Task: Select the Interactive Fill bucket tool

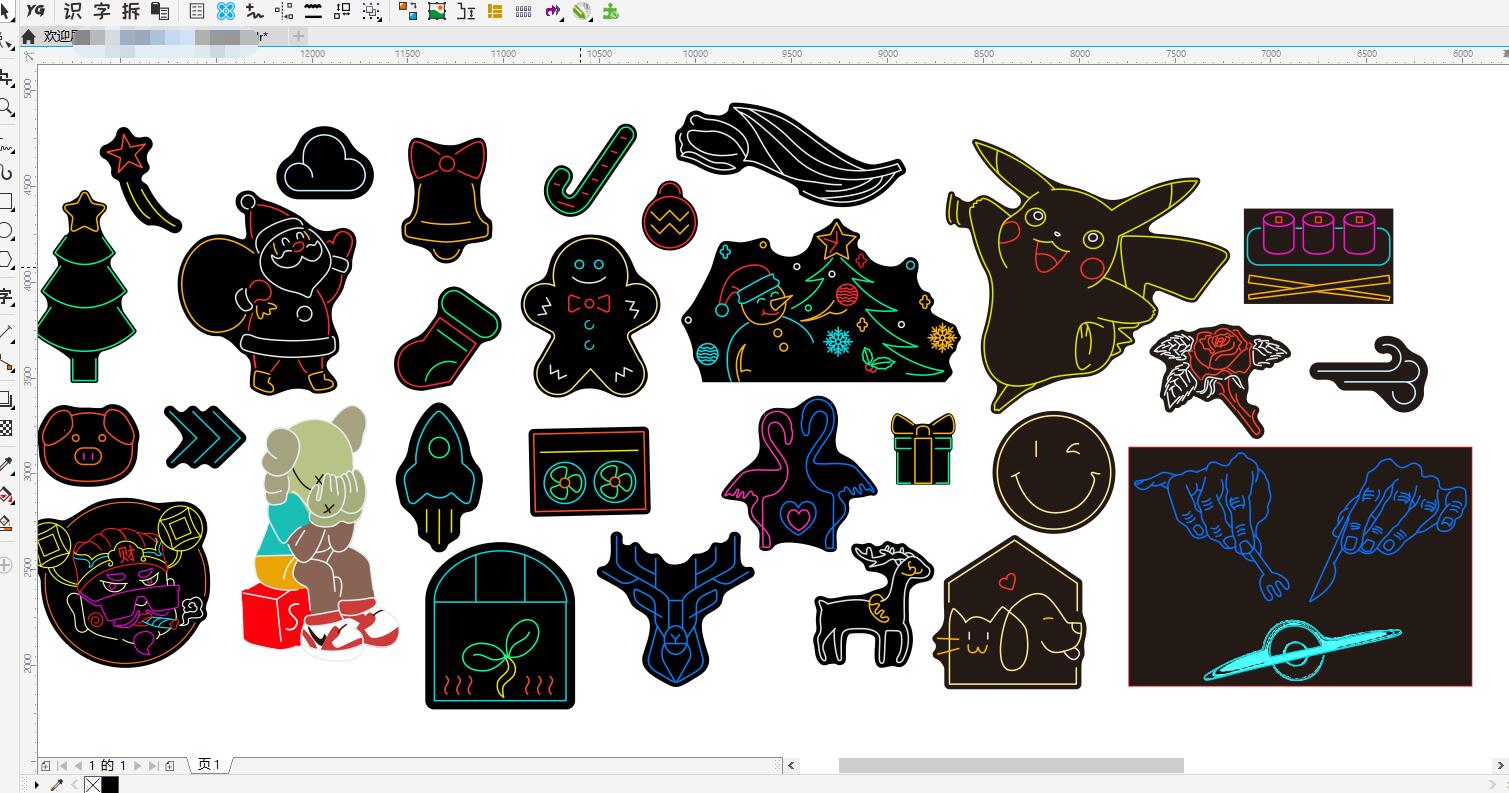Action: (x=7, y=495)
